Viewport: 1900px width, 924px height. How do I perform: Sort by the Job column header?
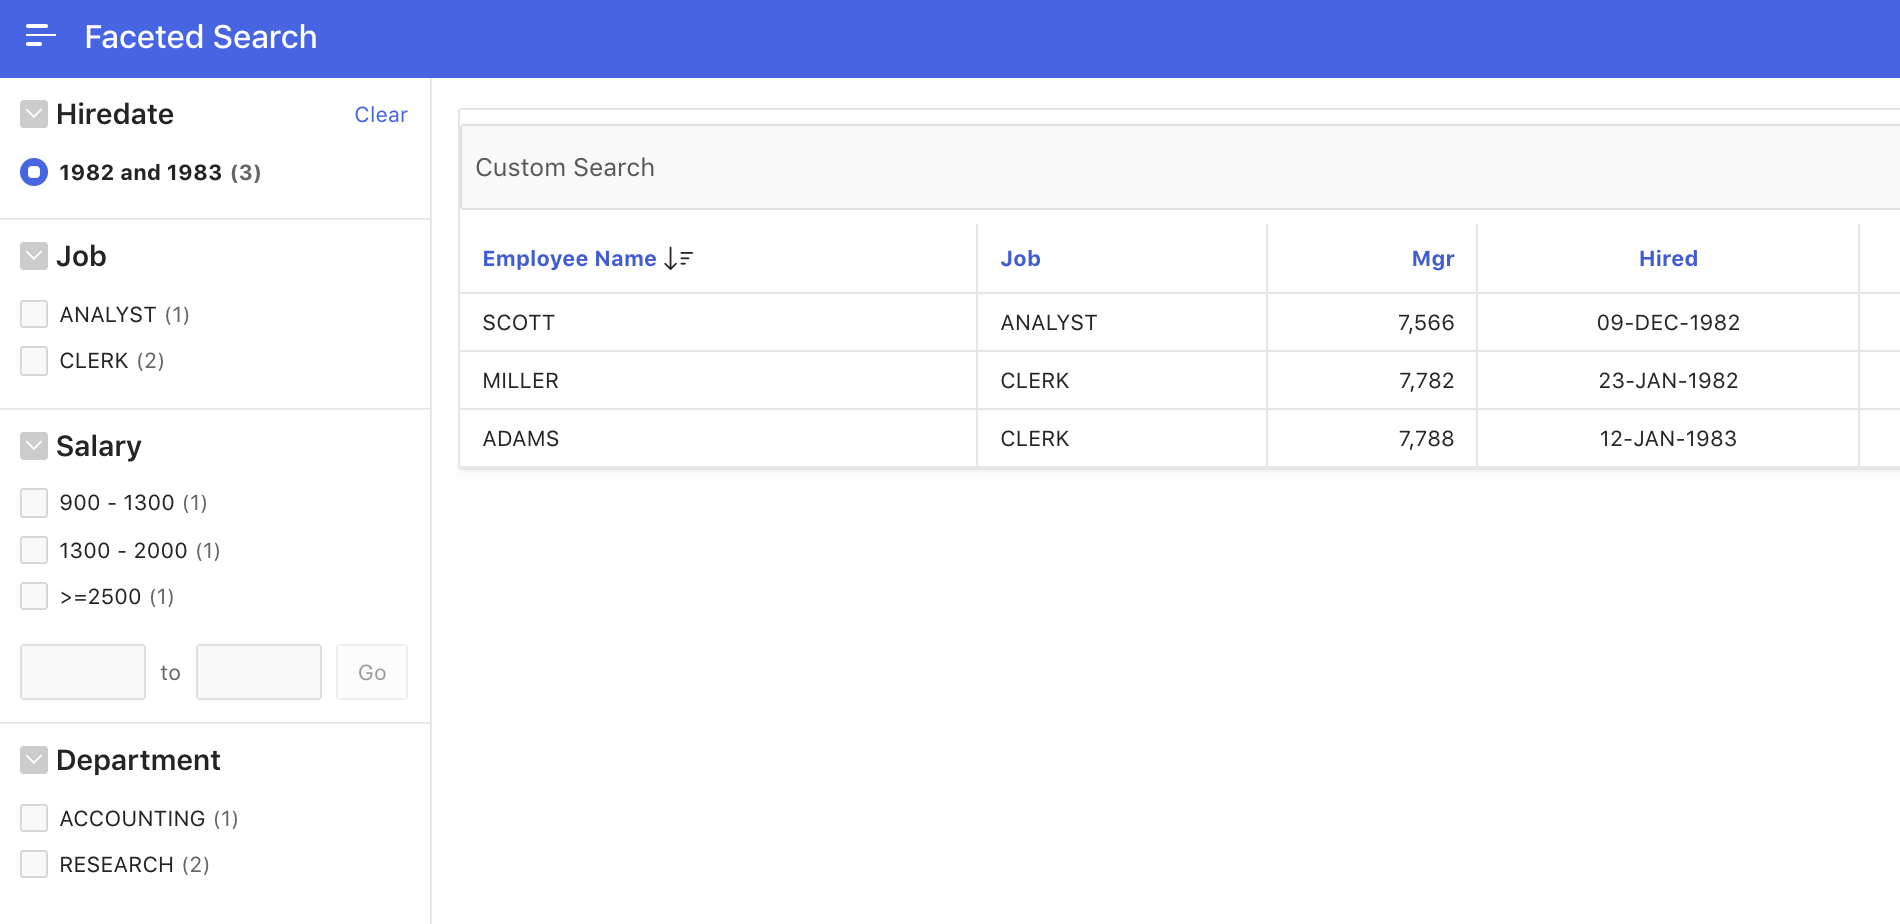tap(1021, 258)
